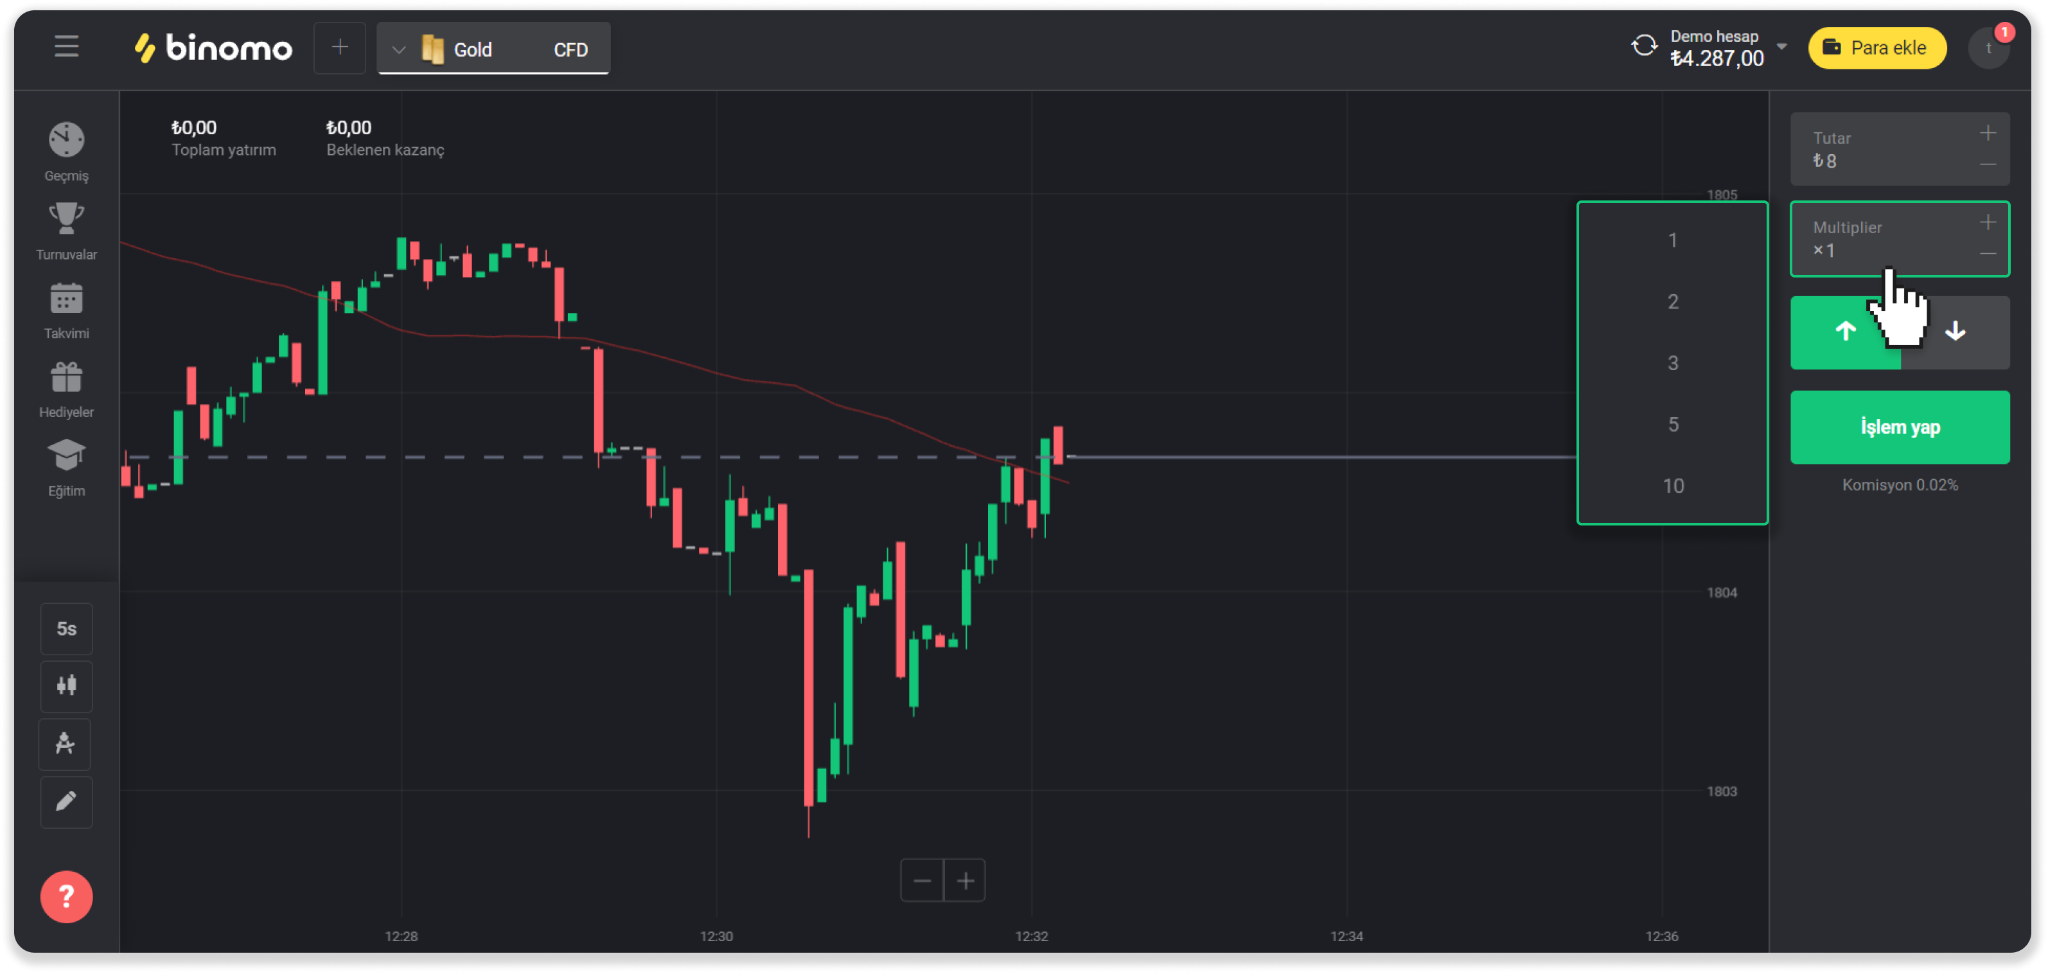Screen dimensions: 2048x973
Task: Select the pencil drawing tool
Action: click(66, 802)
